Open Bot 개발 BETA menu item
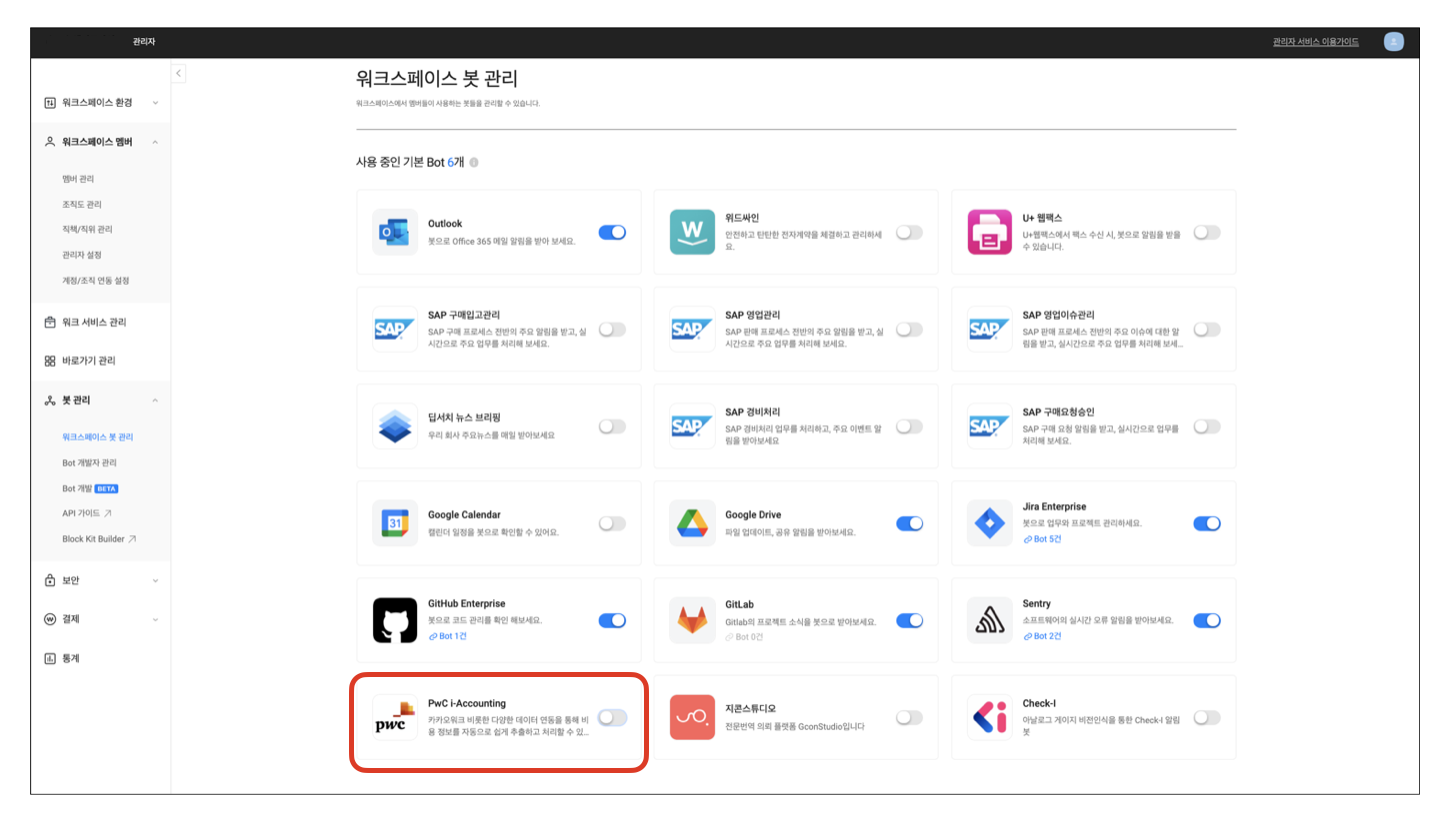 tap(91, 489)
